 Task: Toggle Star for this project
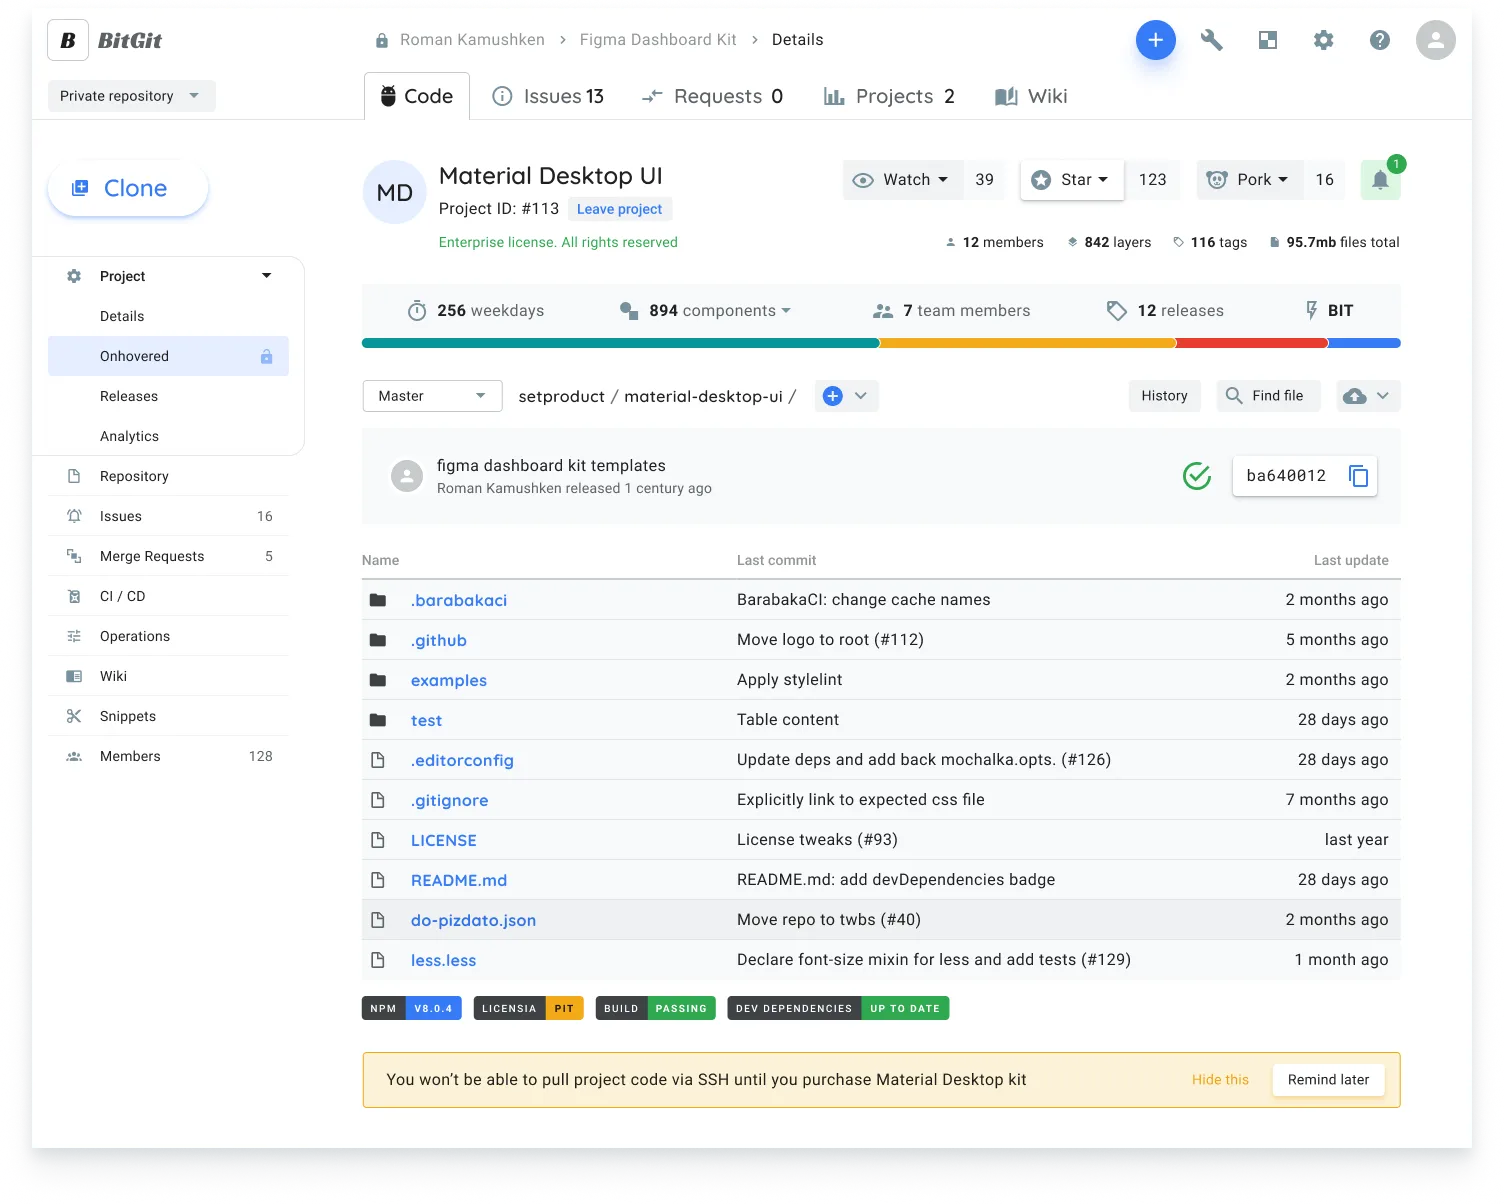(1072, 180)
